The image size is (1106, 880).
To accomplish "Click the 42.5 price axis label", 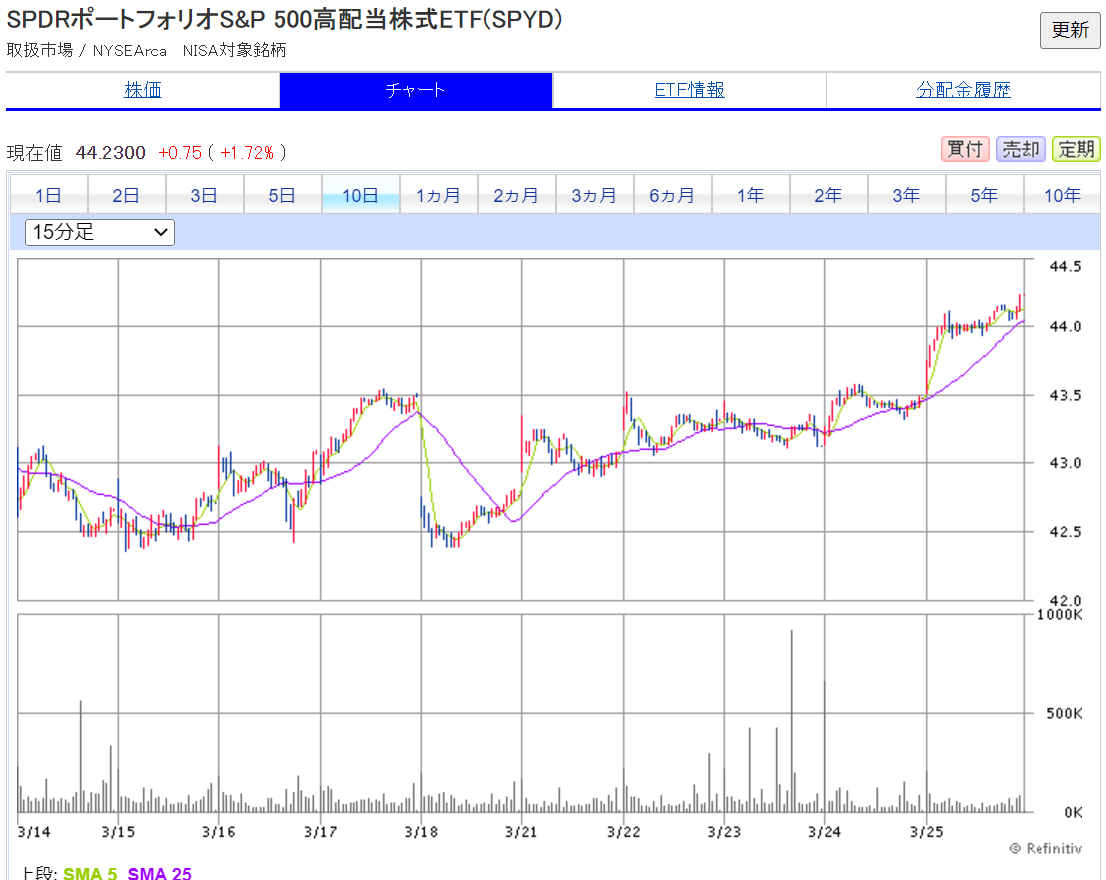I will [x=1065, y=532].
